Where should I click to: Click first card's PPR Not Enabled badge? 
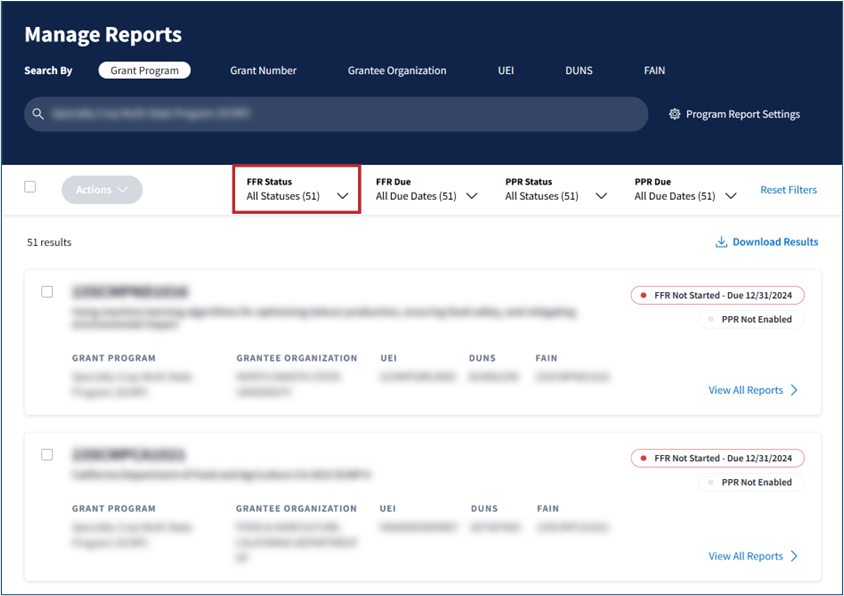pos(750,319)
